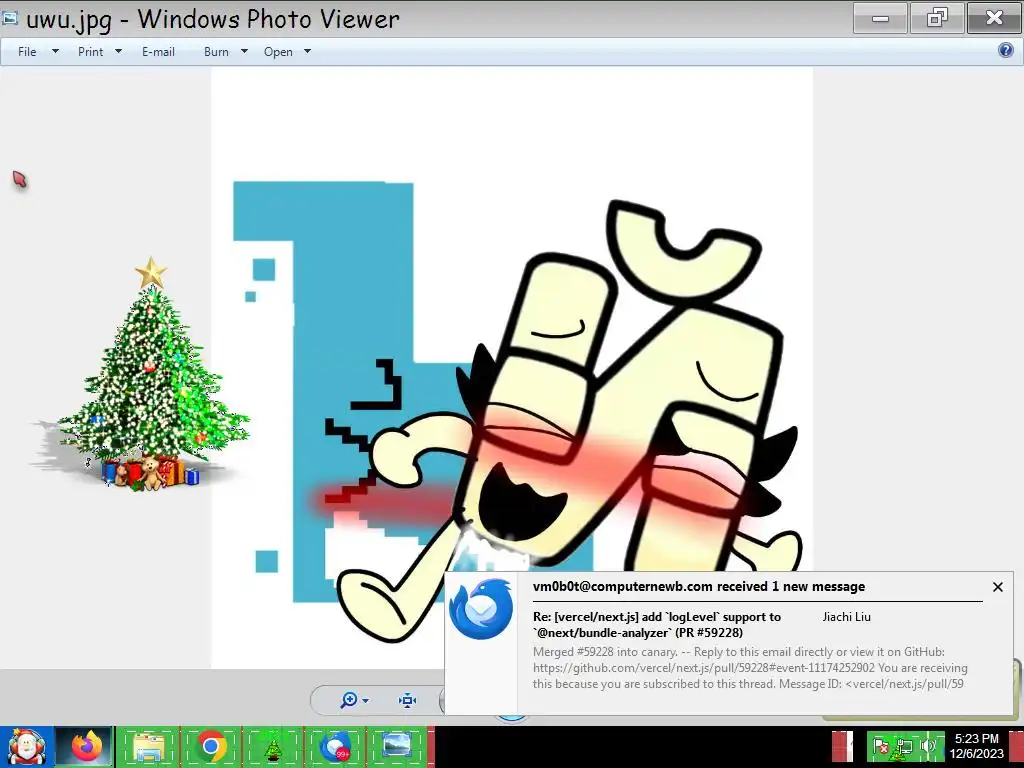This screenshot has width=1024, height=768.
Task: Open the Action Center flag tray icon
Action: [x=881, y=746]
